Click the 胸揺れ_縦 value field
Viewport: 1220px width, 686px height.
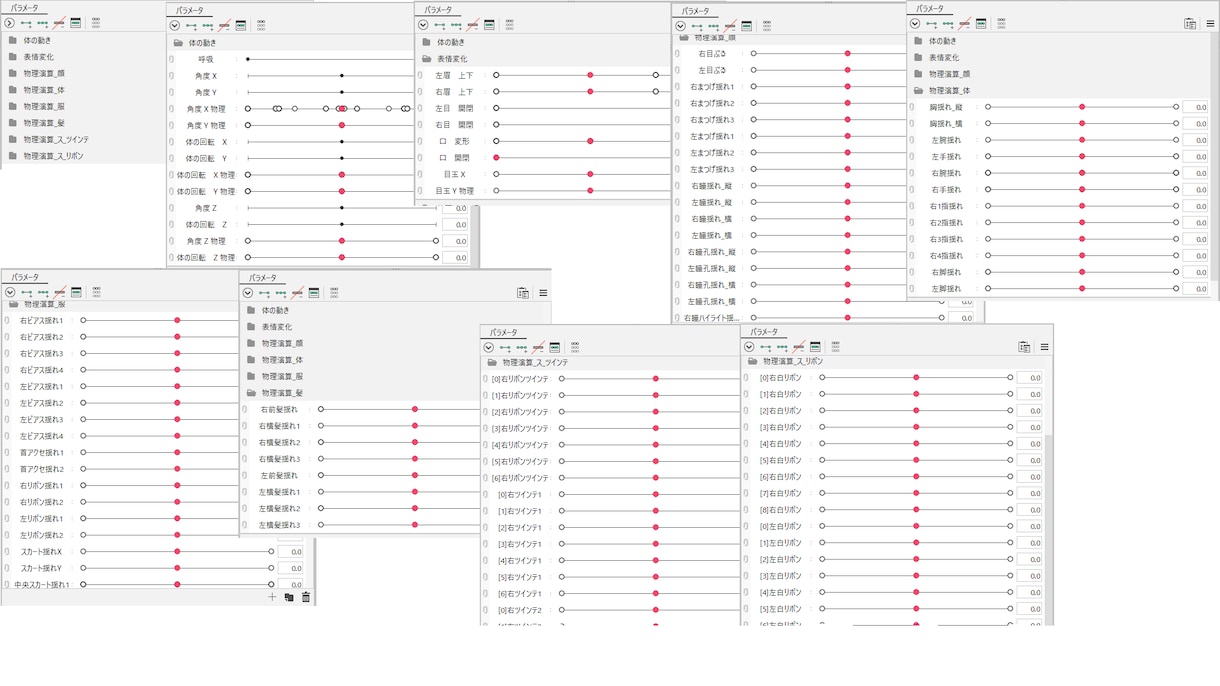click(1195, 107)
